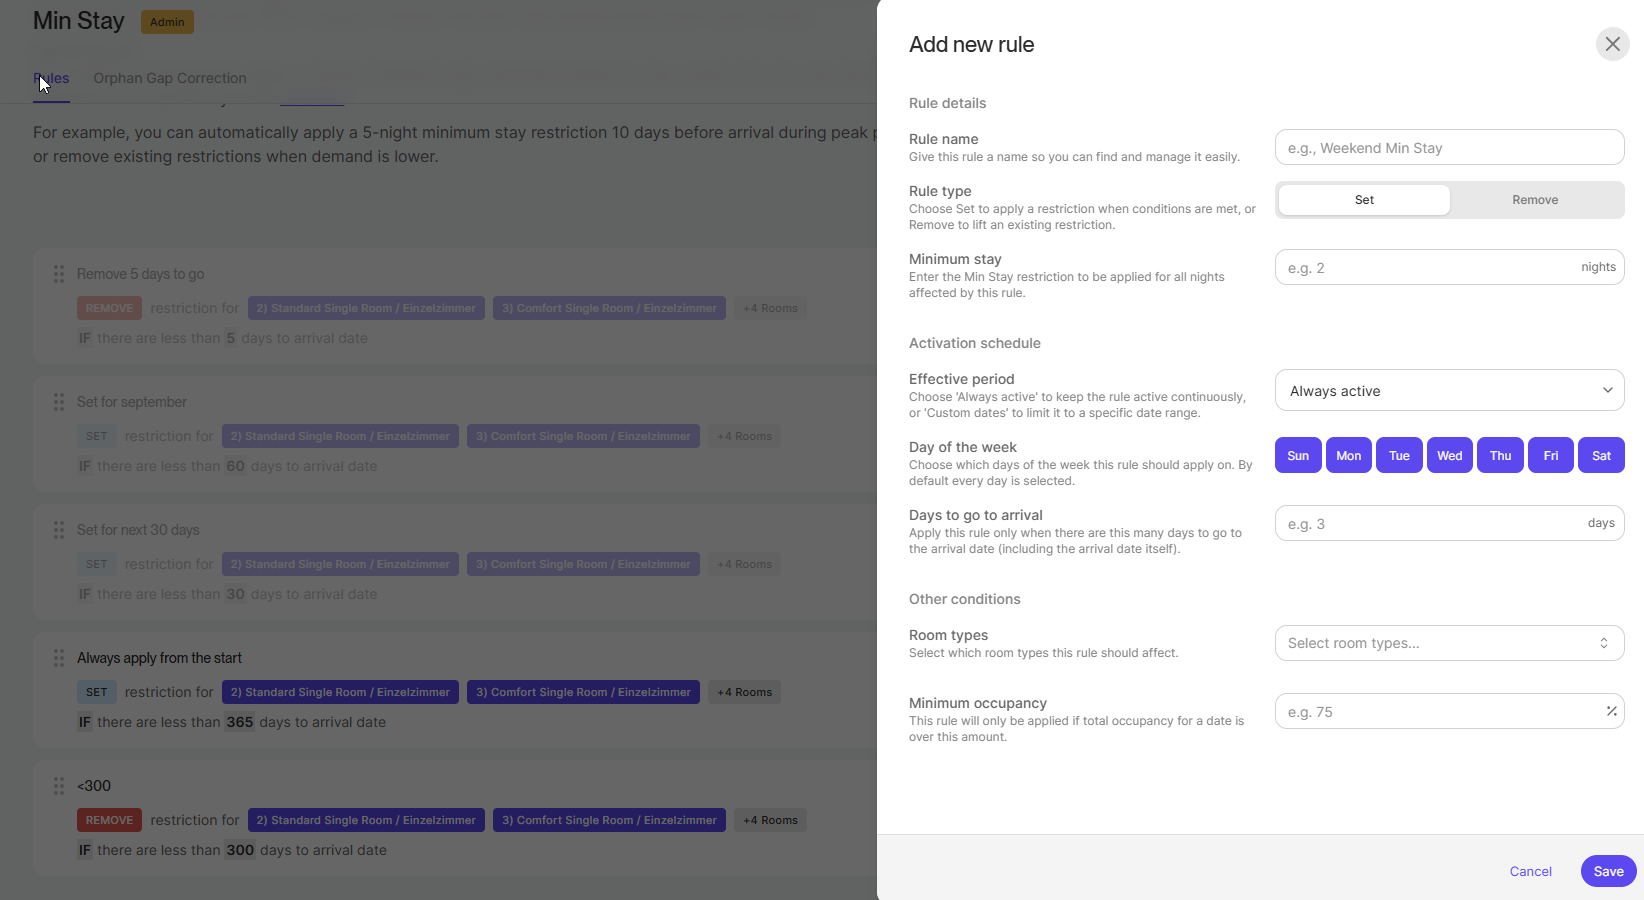1644x900 pixels.
Task: Switch rule type to Remove
Action: coord(1535,200)
